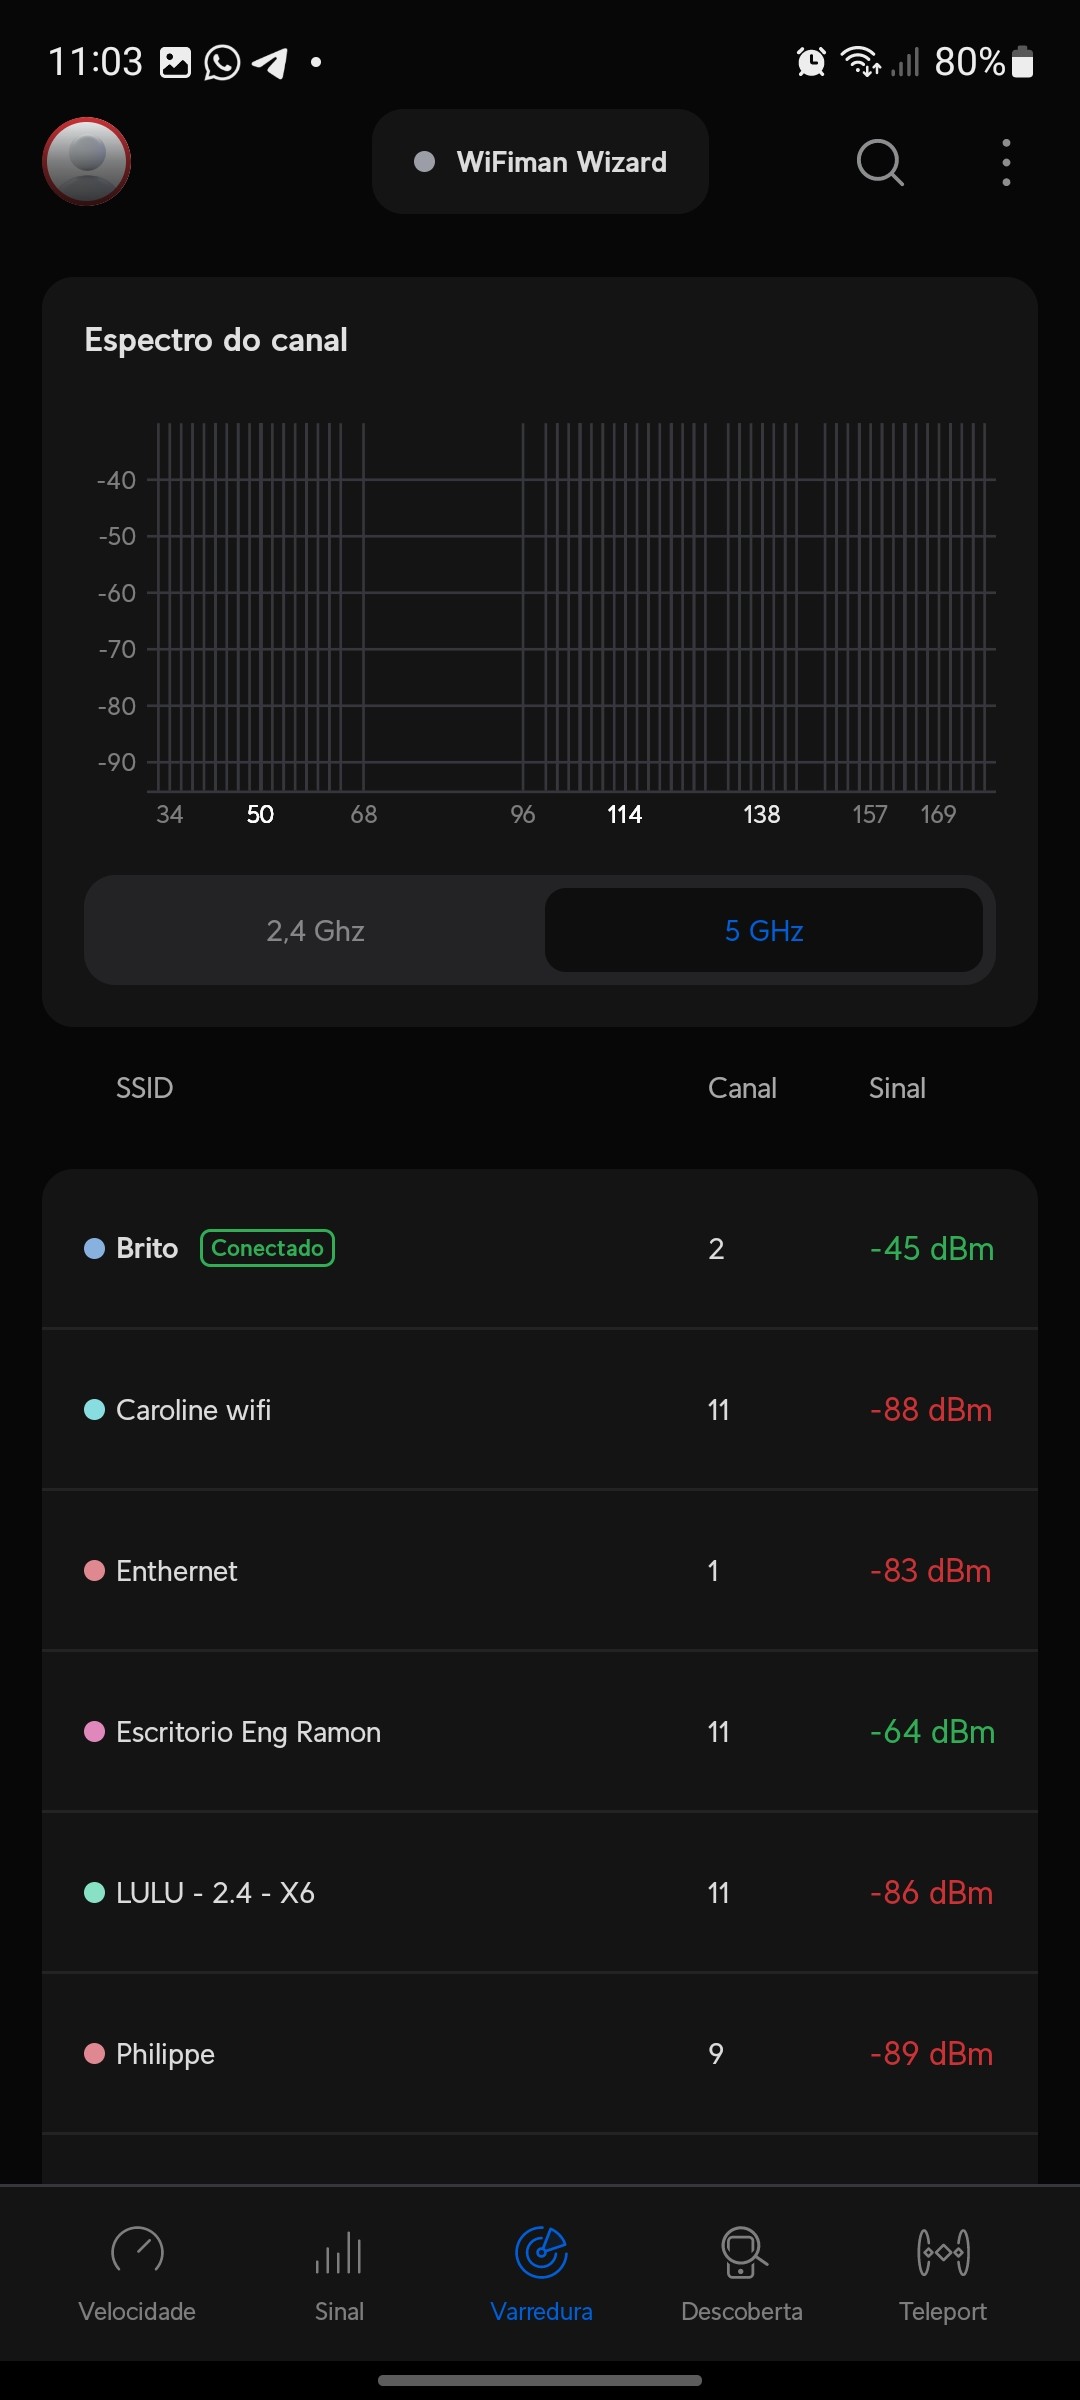The height and width of the screenshot is (2400, 1080).
Task: Open the WiFiman Wizard selector
Action: tap(540, 162)
